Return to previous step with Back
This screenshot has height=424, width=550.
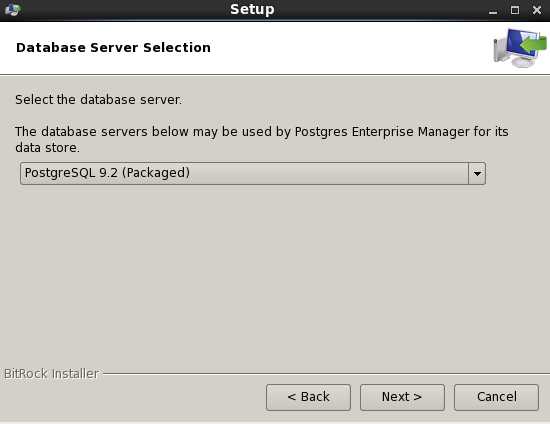tap(308, 397)
